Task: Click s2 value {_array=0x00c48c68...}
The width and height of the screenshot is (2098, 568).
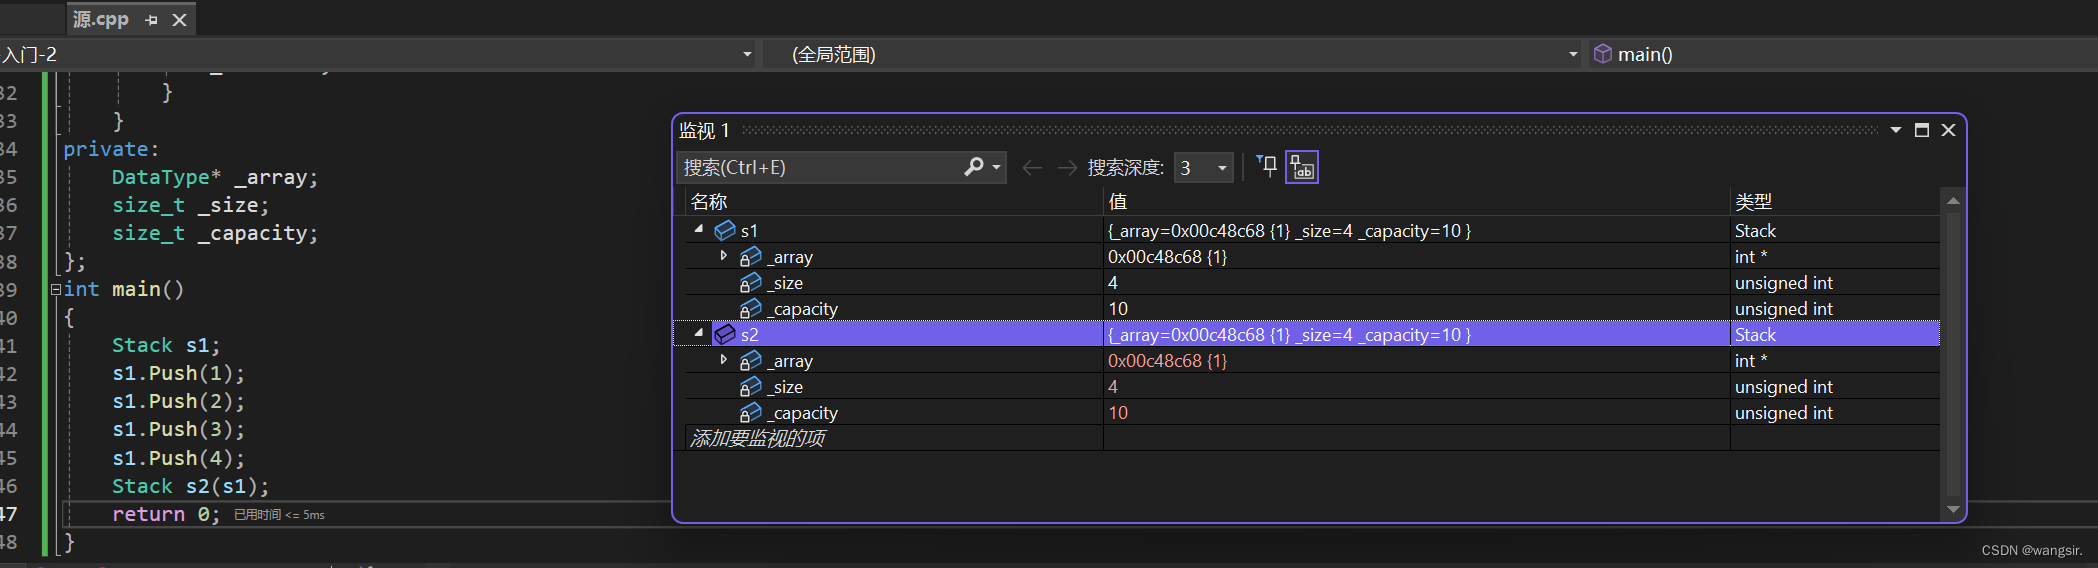Action: click(x=1289, y=335)
